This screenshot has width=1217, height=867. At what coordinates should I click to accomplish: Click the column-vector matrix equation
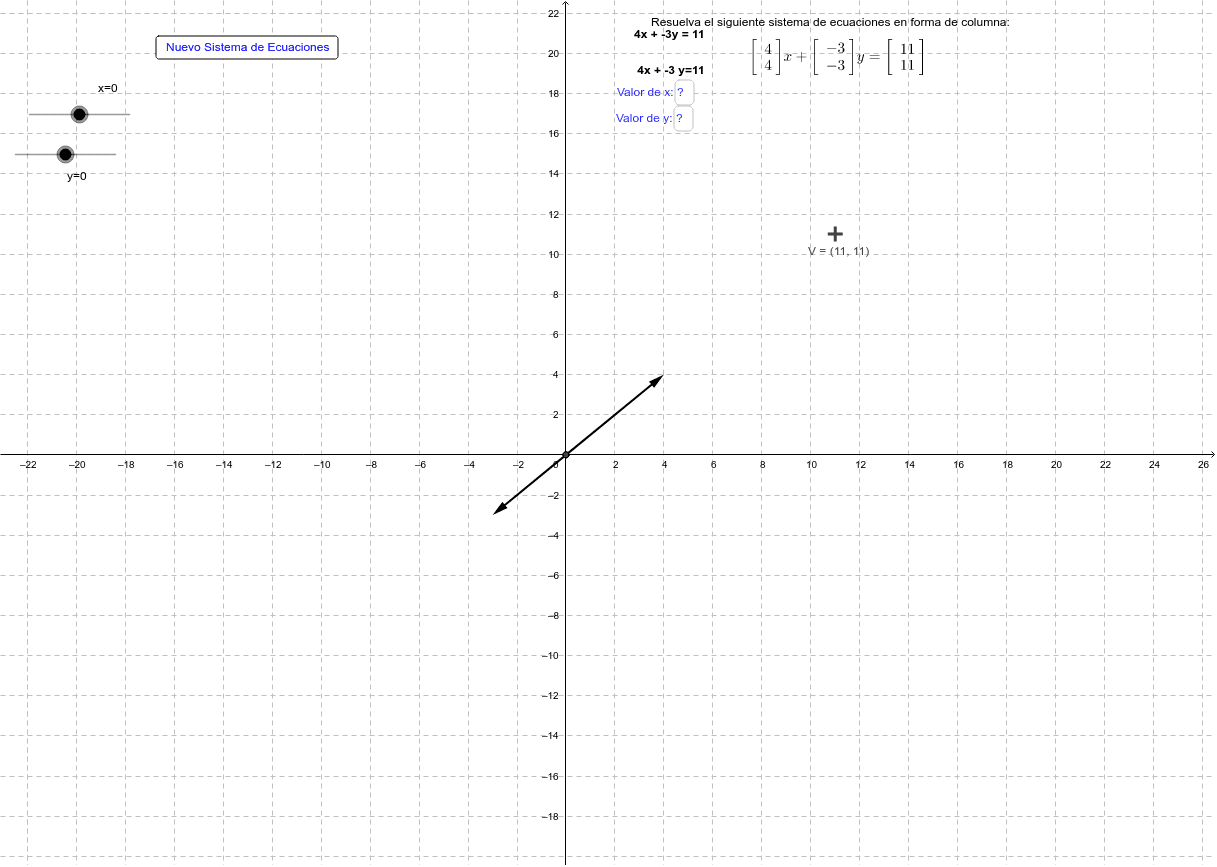(x=838, y=57)
